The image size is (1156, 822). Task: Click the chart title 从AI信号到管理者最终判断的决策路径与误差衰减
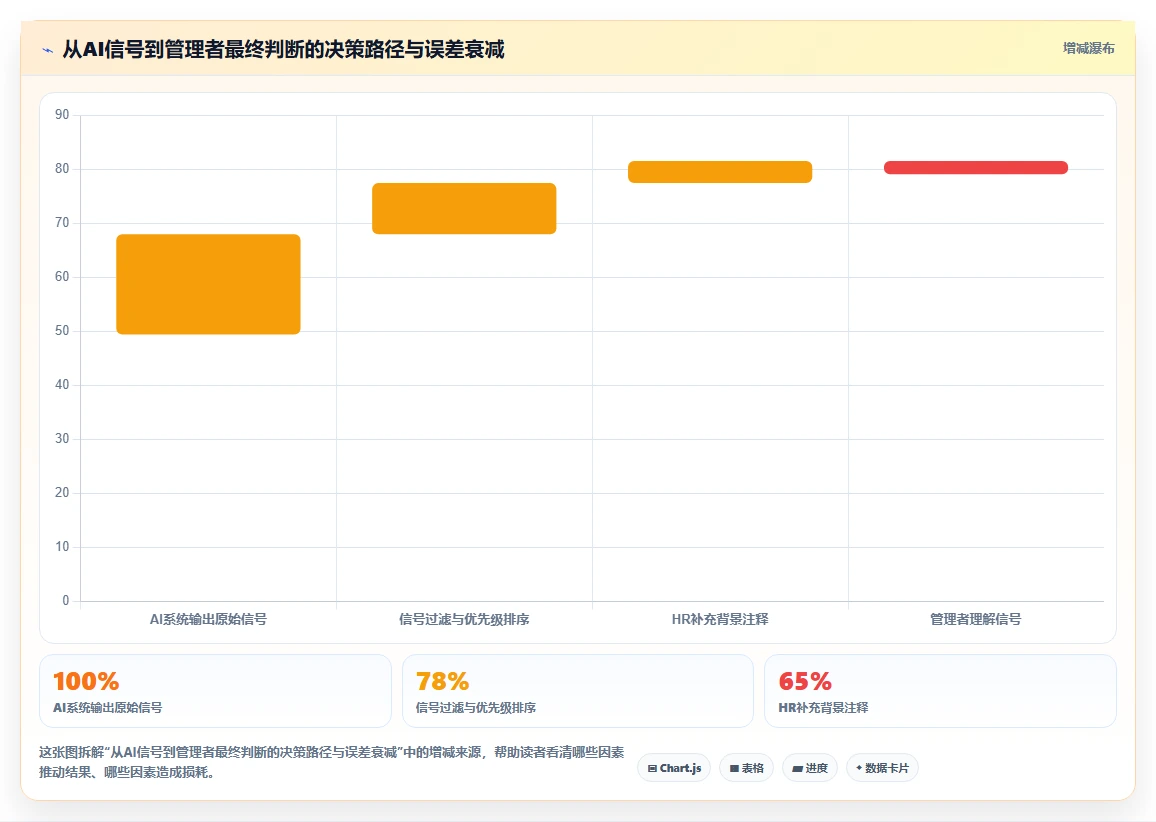click(283, 49)
